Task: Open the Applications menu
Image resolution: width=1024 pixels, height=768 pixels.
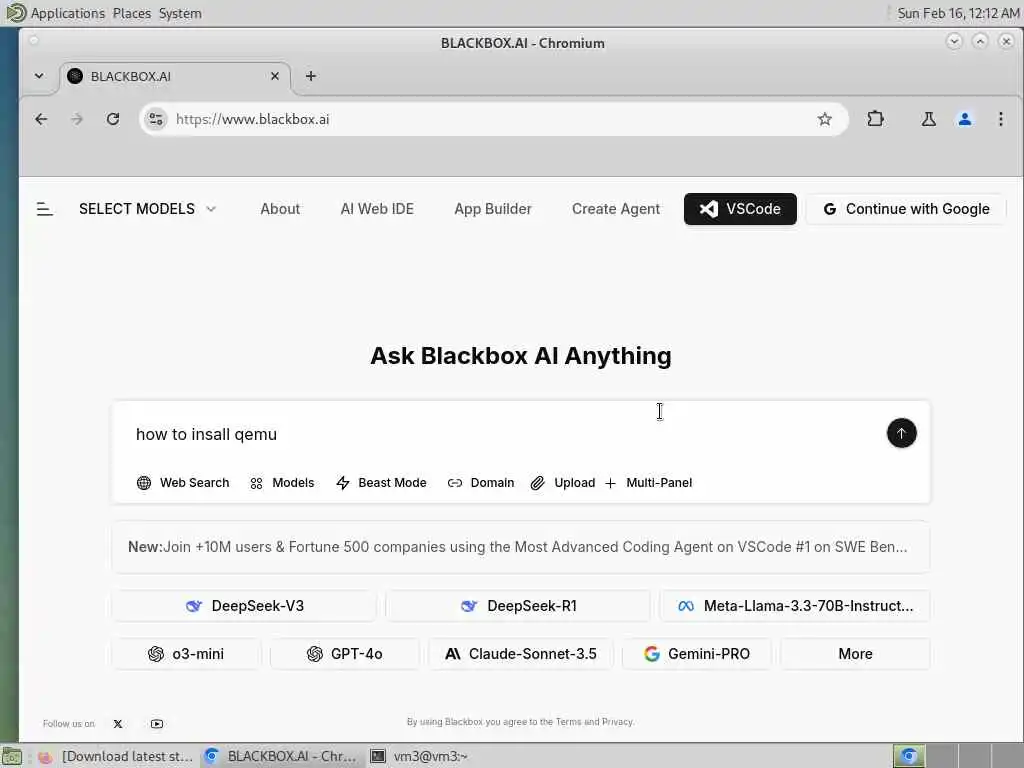Action: [x=67, y=13]
